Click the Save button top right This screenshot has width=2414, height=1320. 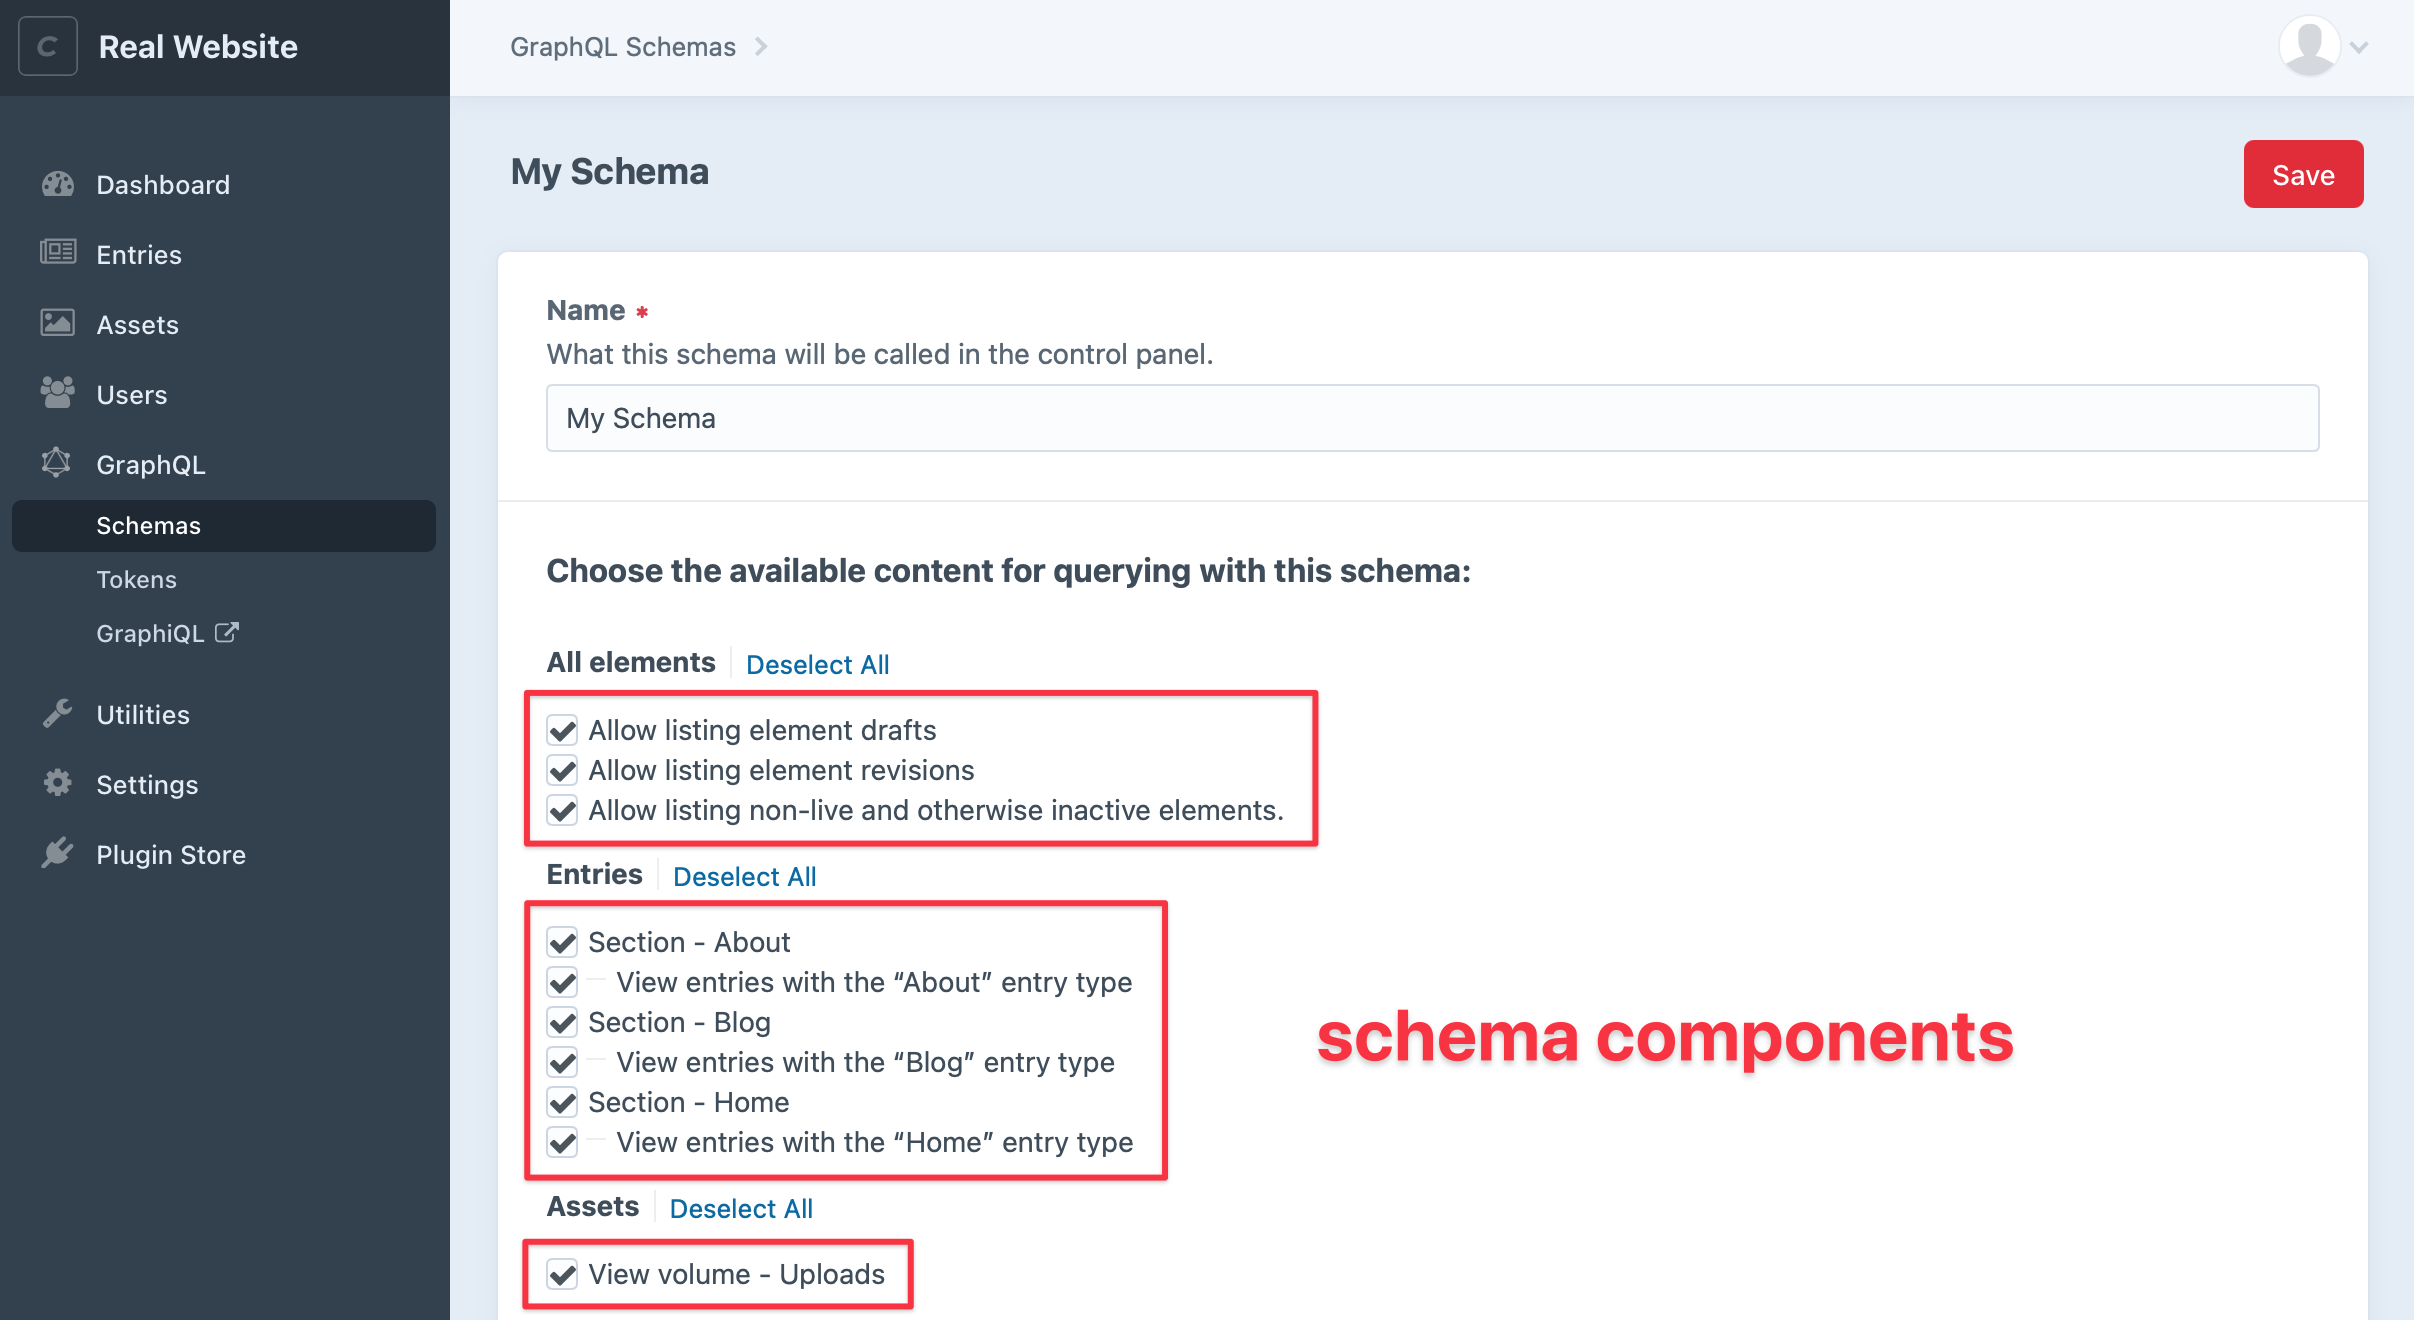click(2303, 174)
